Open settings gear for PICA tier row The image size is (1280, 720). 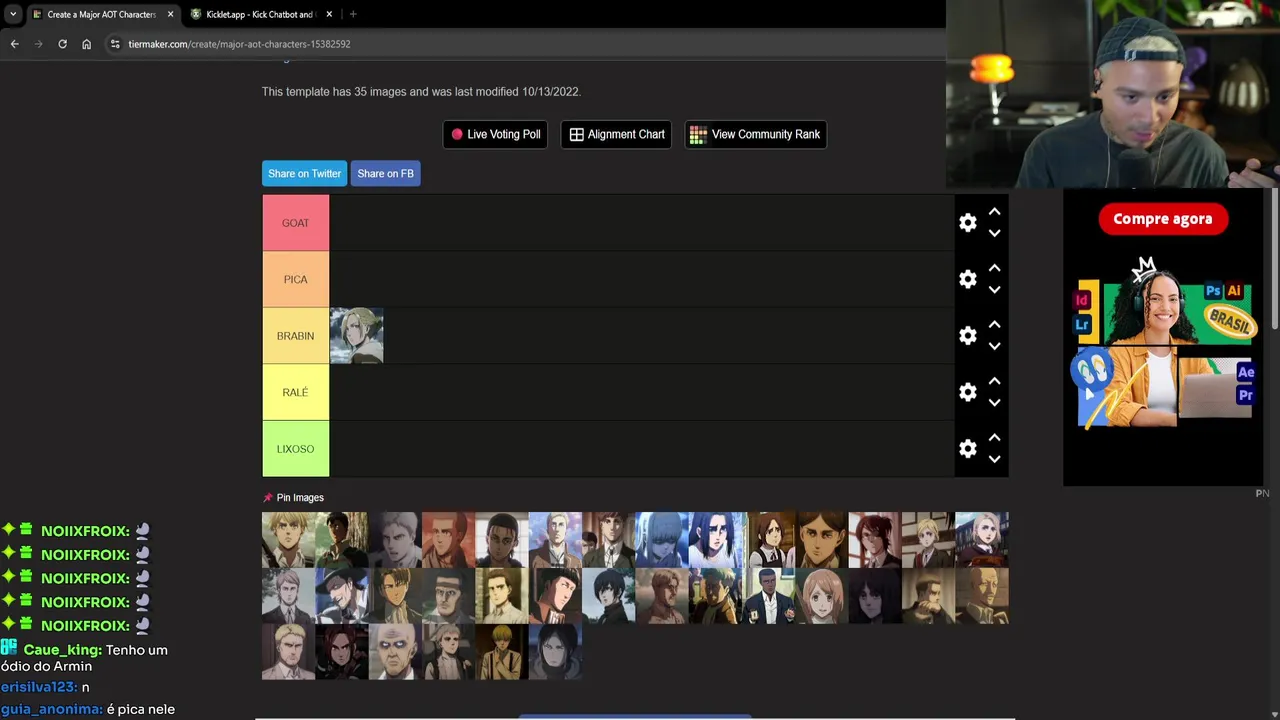(x=967, y=279)
